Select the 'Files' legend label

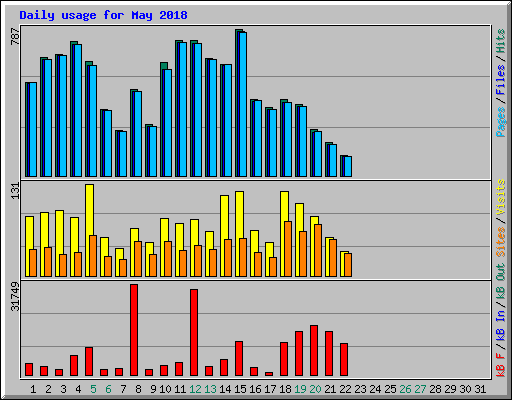tap(501, 80)
